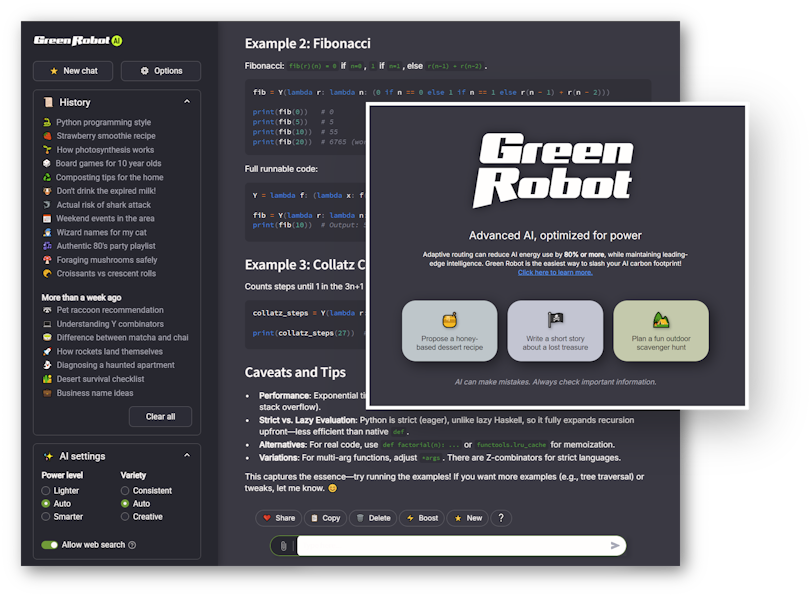Click the message input field
Screen dimensions: 812x597
pyautogui.click(x=451, y=546)
